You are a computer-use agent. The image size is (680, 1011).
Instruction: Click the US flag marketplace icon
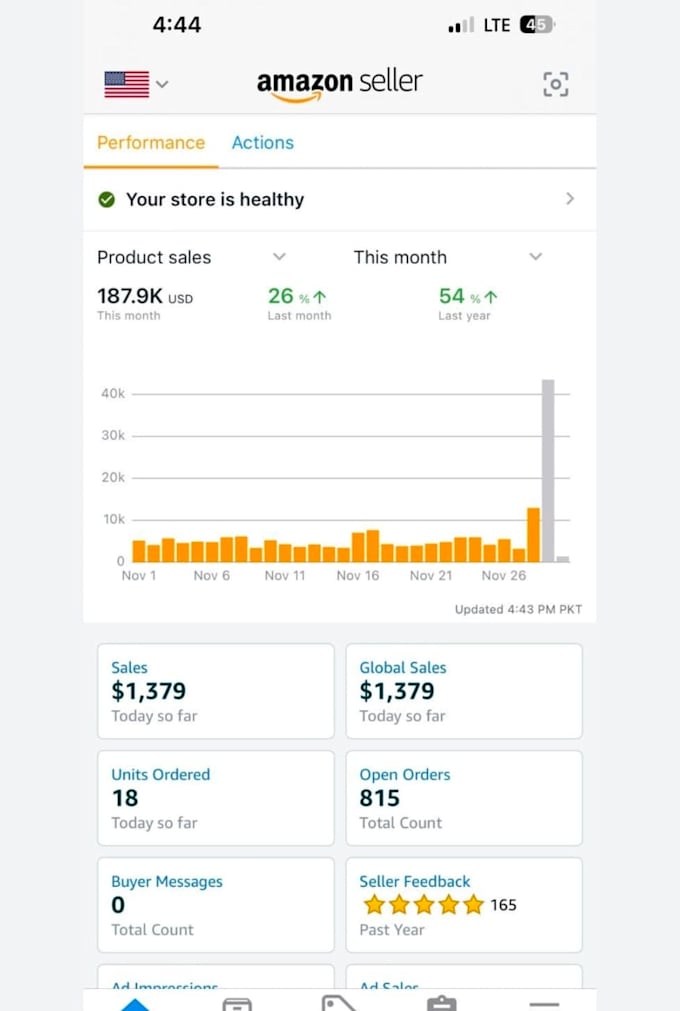126,84
